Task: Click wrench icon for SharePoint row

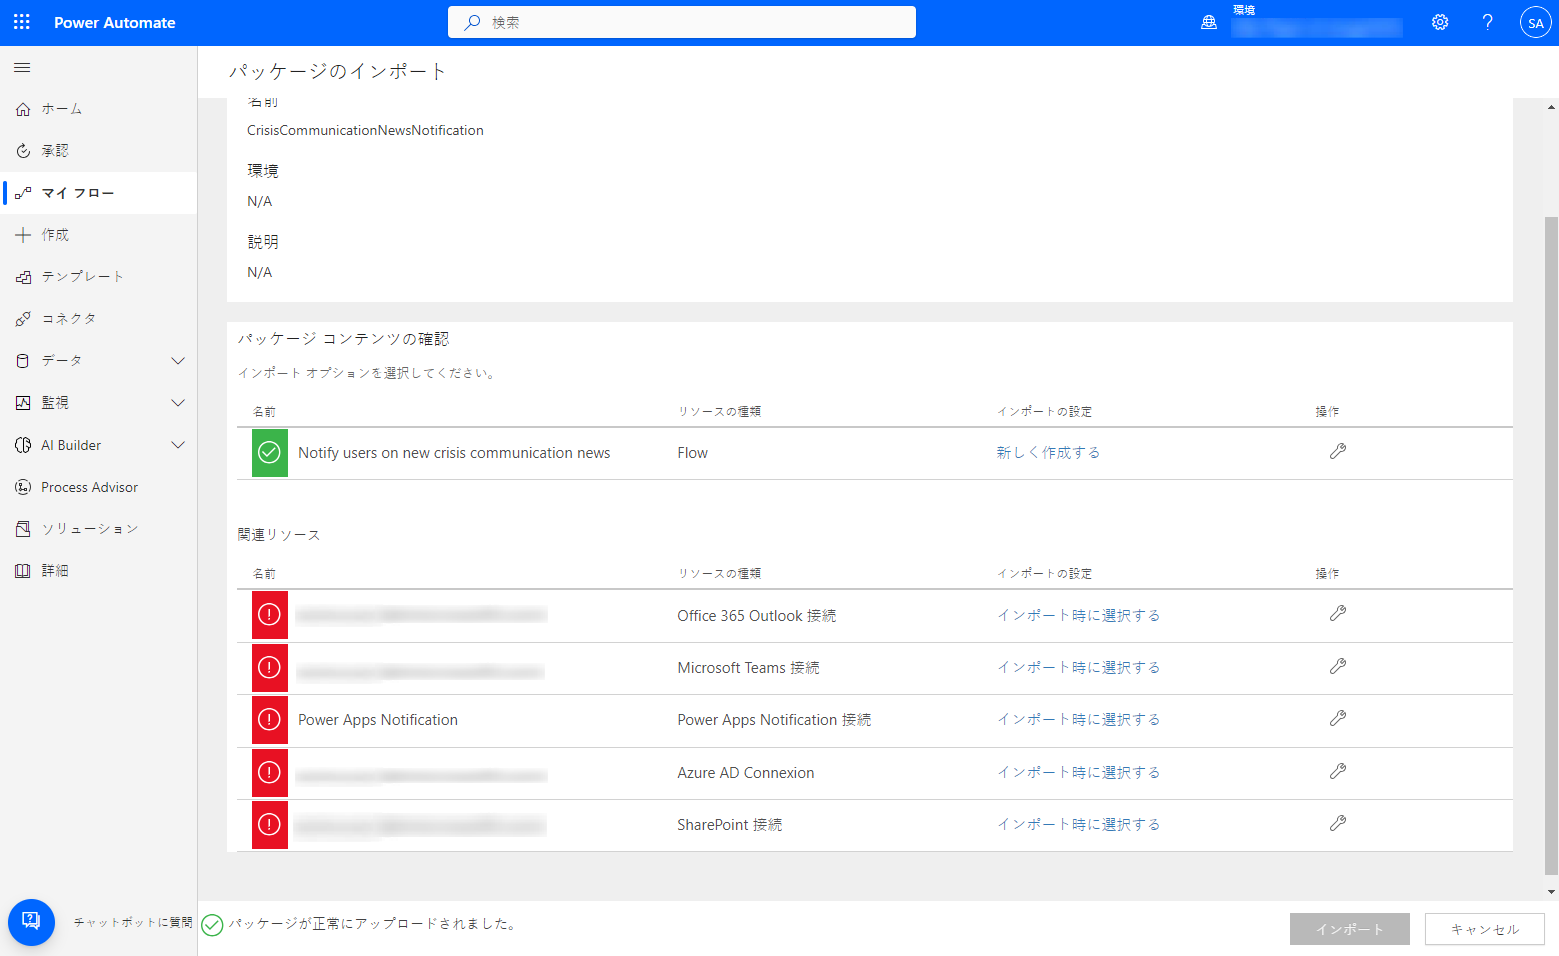Action: point(1338,823)
